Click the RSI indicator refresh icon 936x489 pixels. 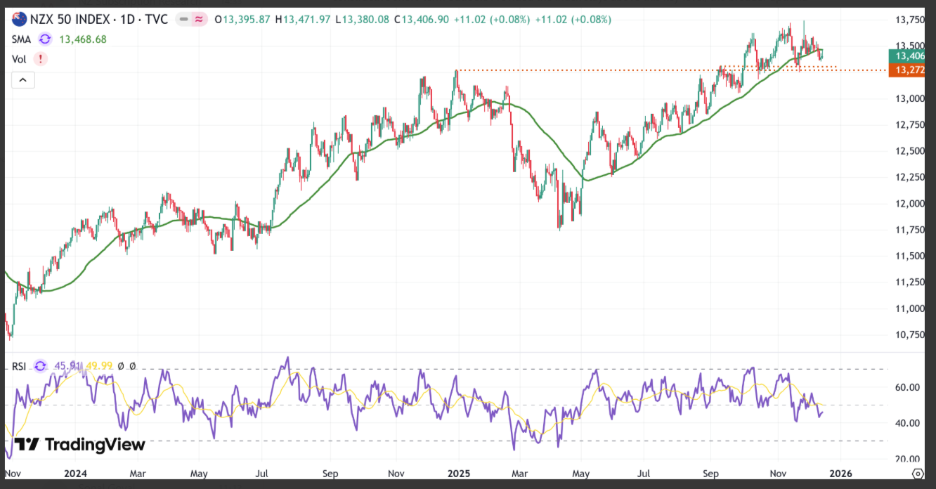pyautogui.click(x=40, y=366)
